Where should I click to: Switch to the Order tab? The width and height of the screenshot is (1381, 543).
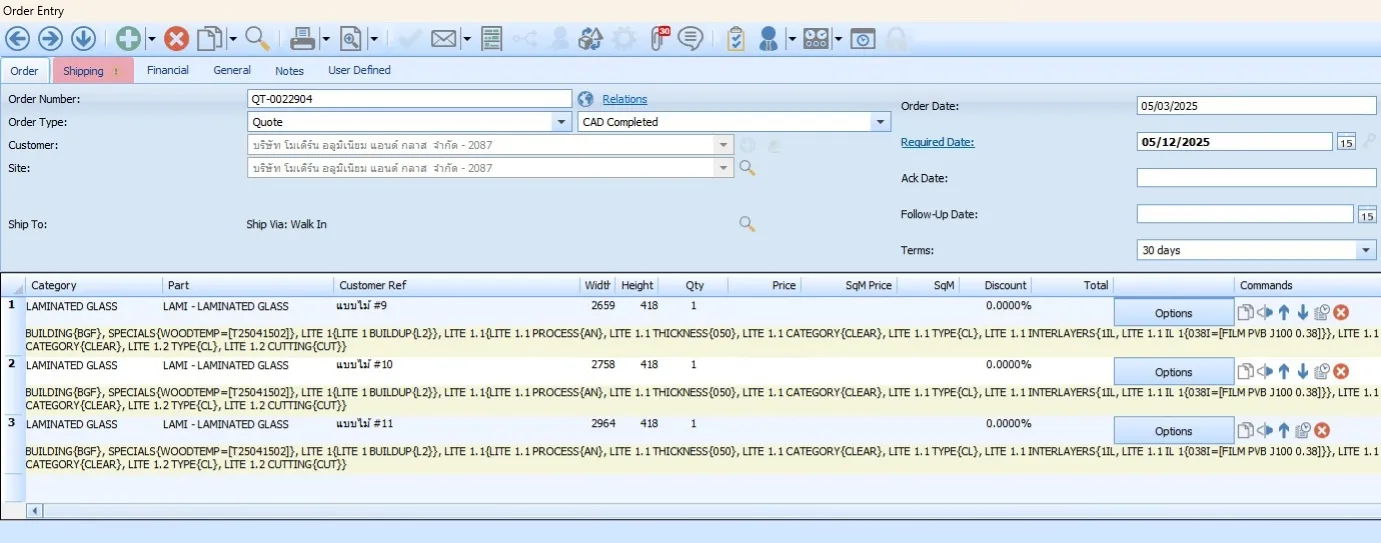pos(24,71)
